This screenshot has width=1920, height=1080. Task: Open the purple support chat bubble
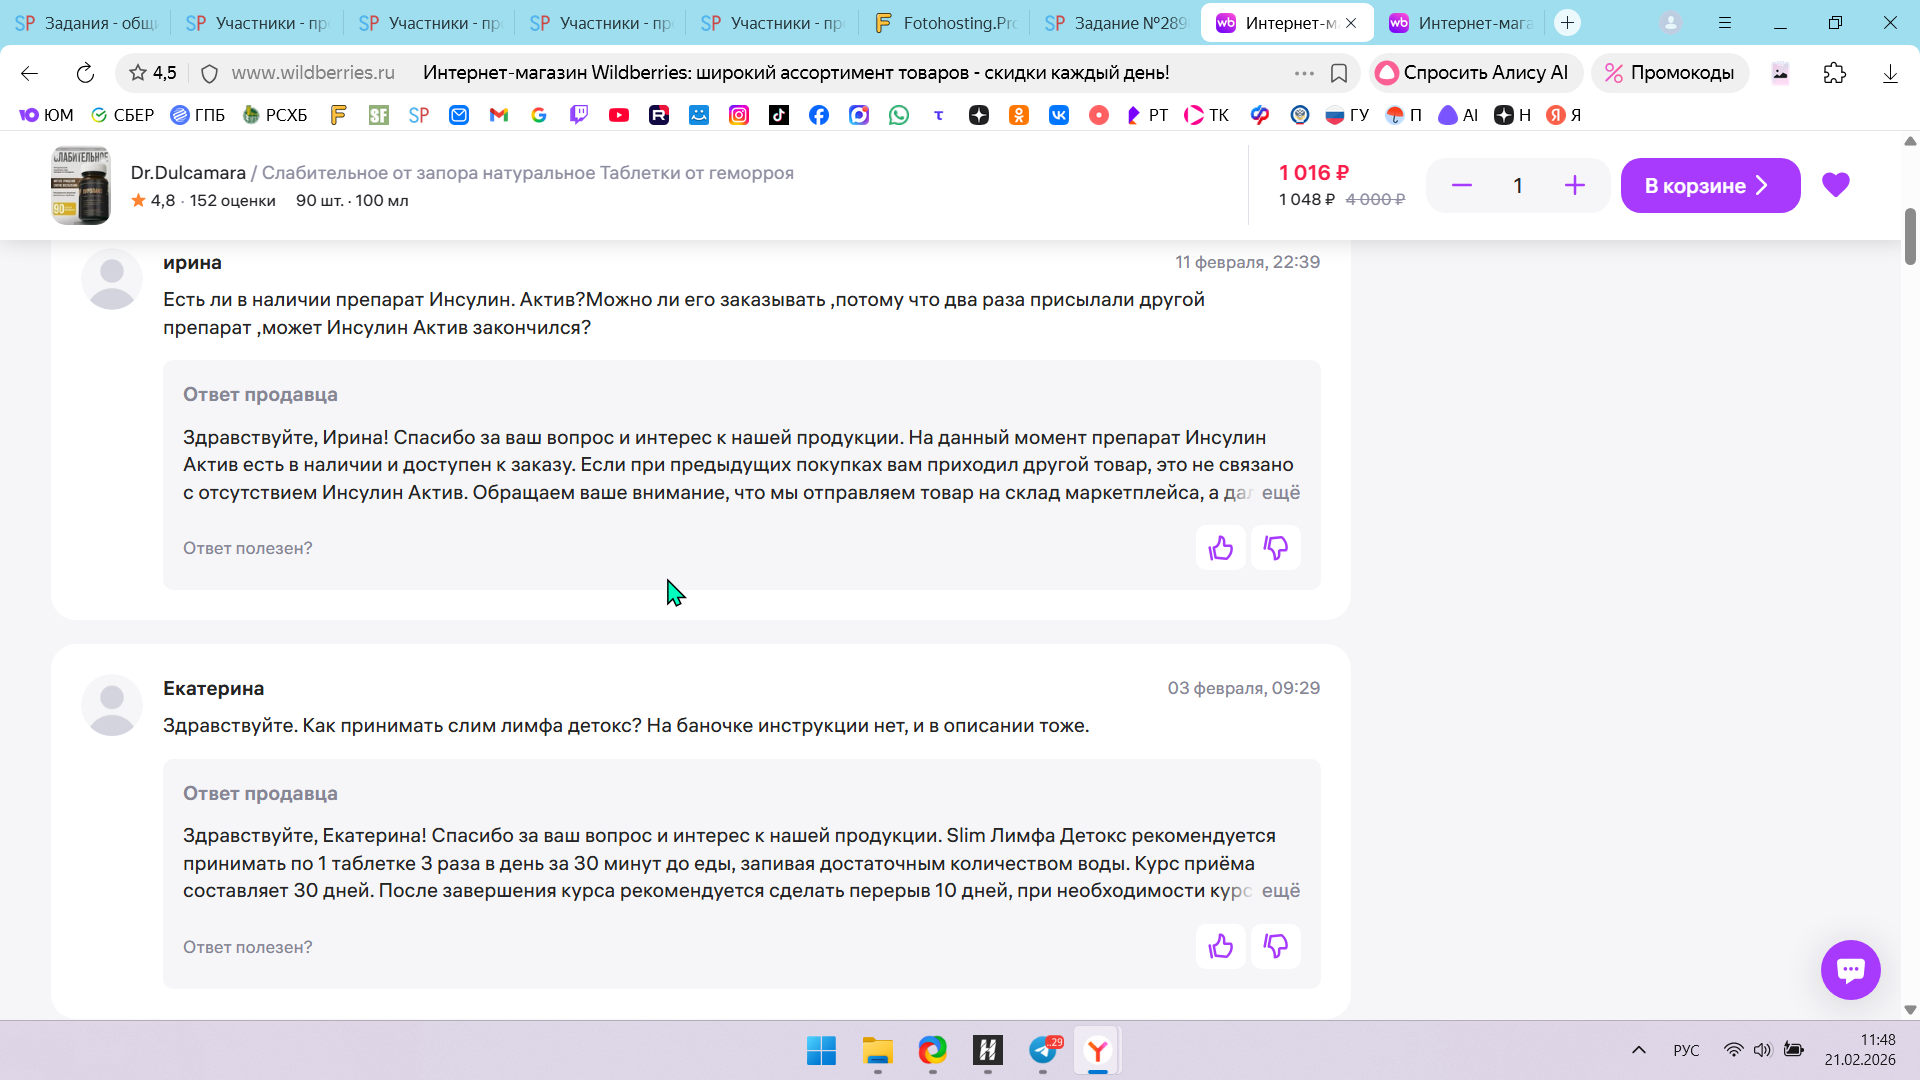click(x=1850, y=969)
